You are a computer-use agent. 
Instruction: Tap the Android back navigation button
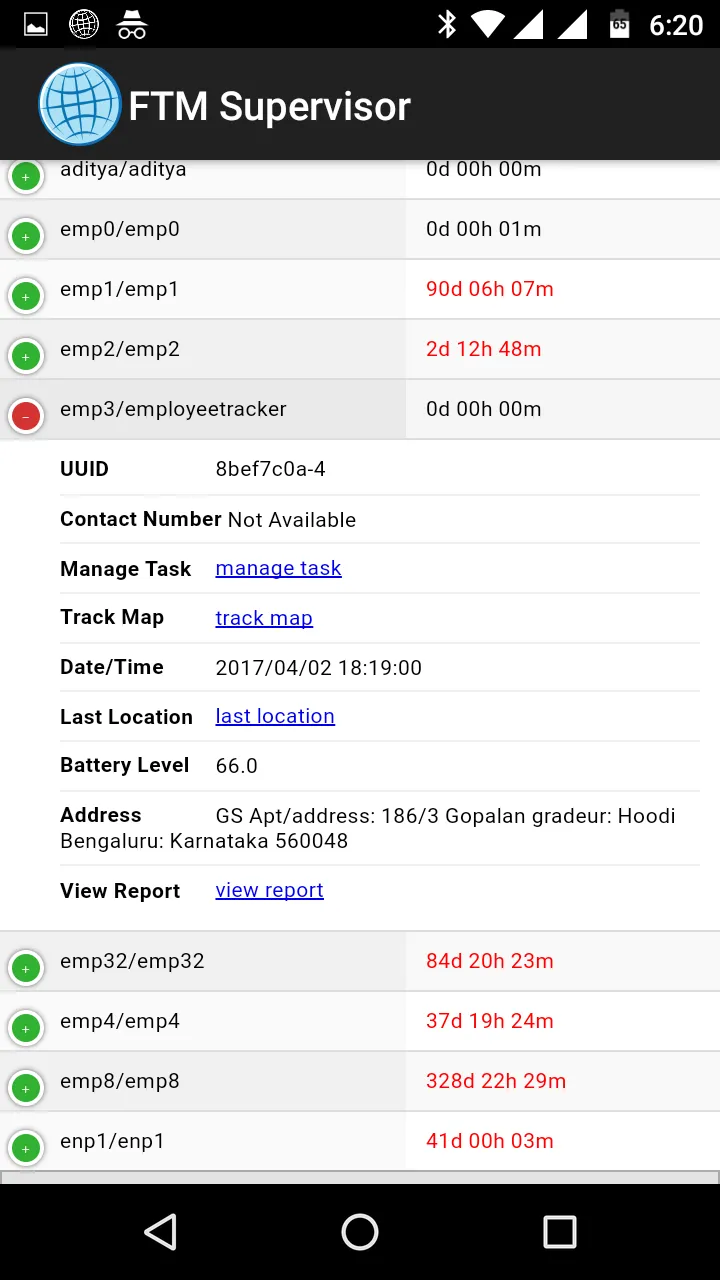point(160,1232)
